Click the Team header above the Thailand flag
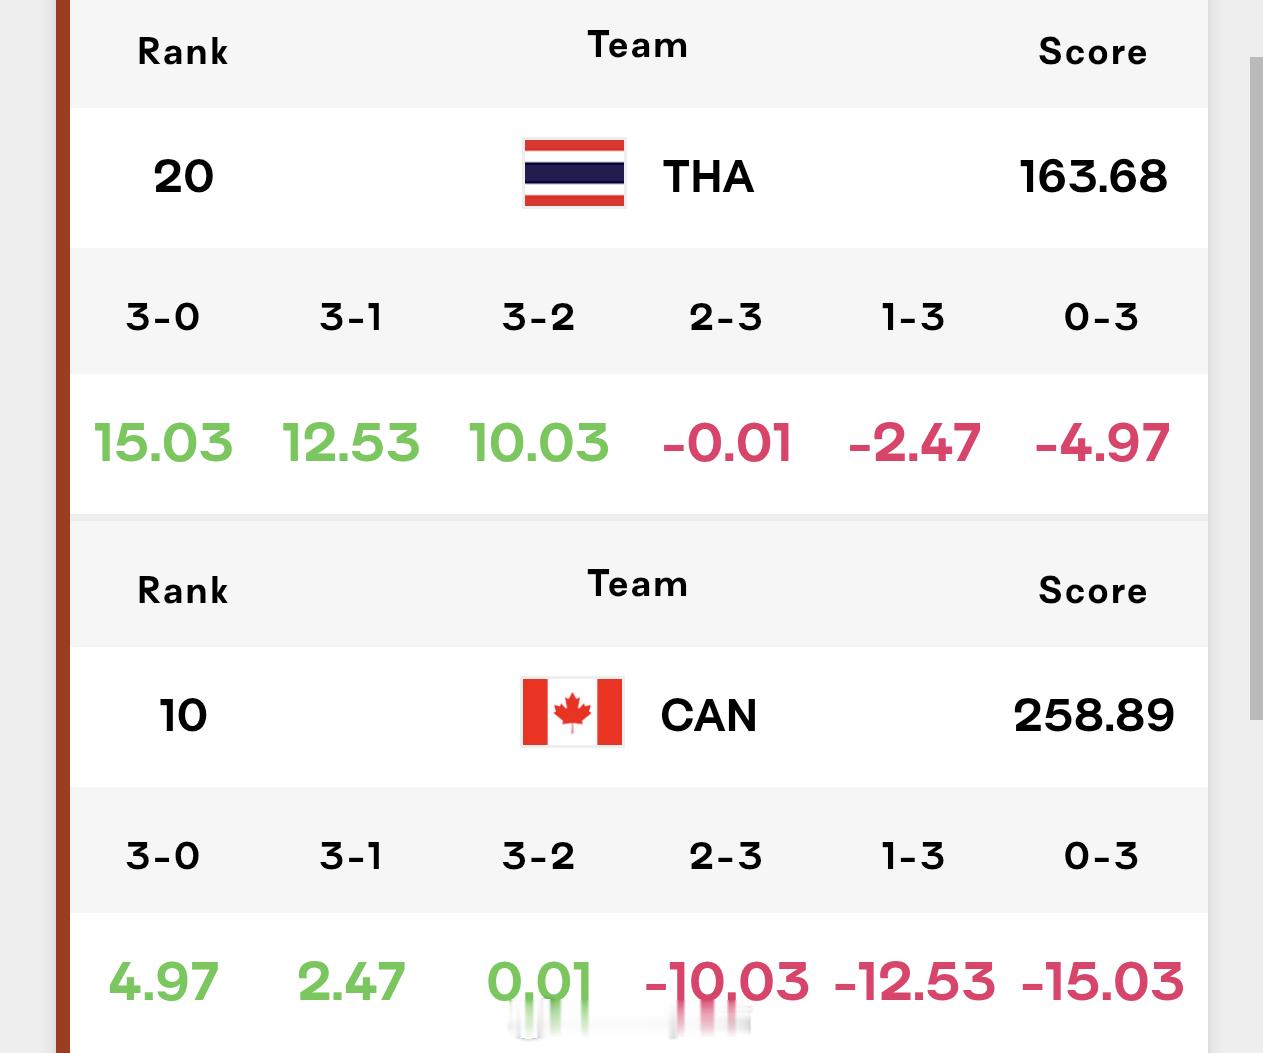The width and height of the screenshot is (1263, 1053). (x=638, y=45)
